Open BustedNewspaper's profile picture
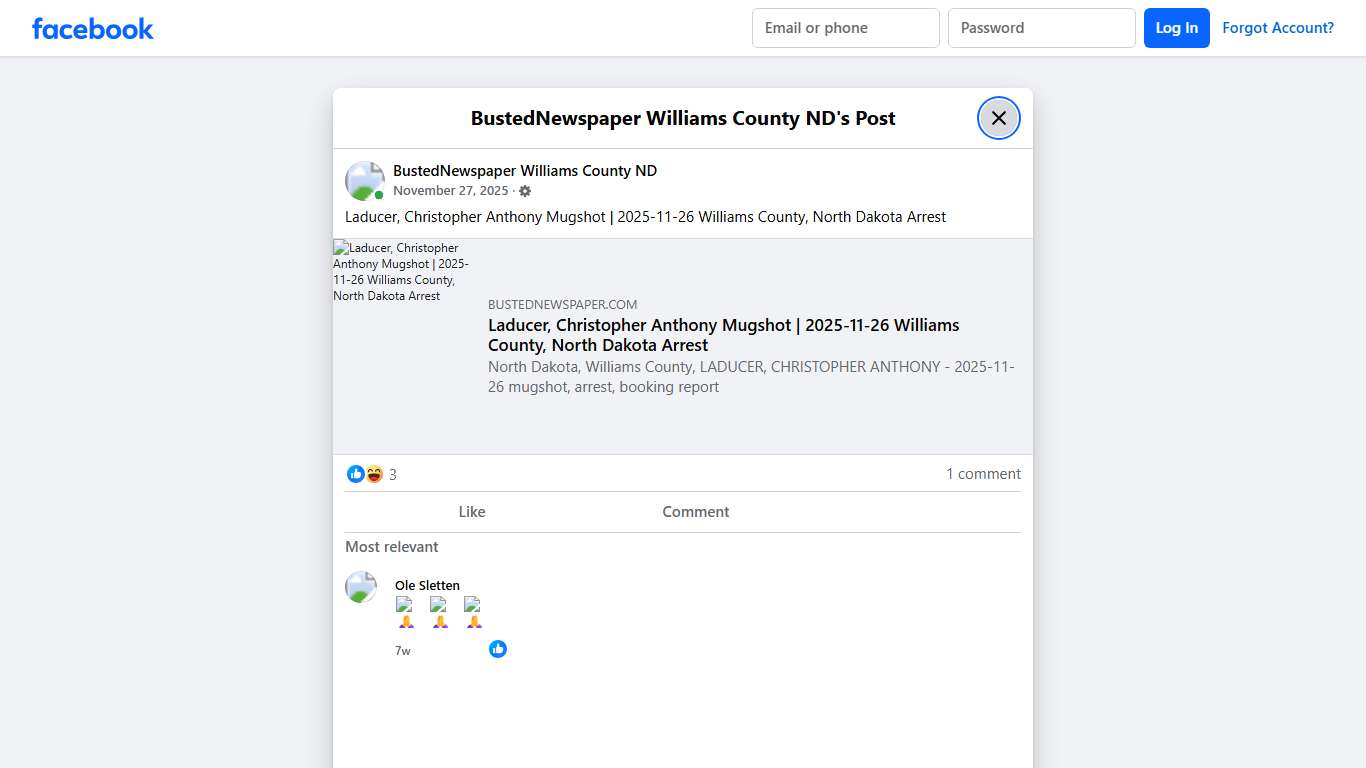The width and height of the screenshot is (1366, 768). [364, 181]
